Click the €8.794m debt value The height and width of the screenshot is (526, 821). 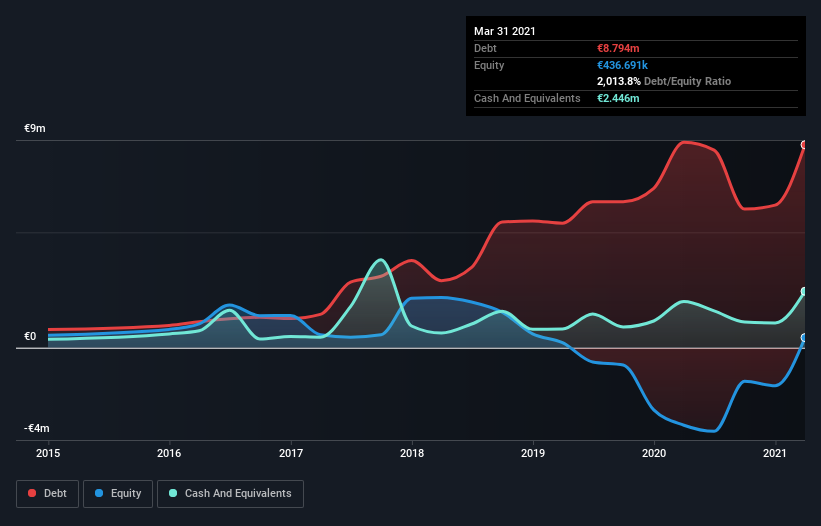click(618, 49)
